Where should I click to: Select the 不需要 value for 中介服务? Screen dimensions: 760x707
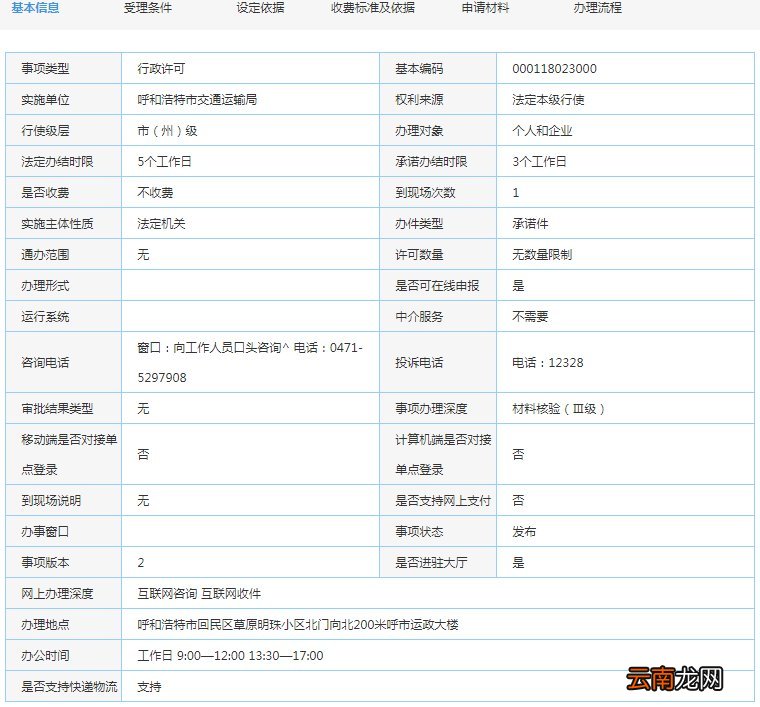[530, 317]
